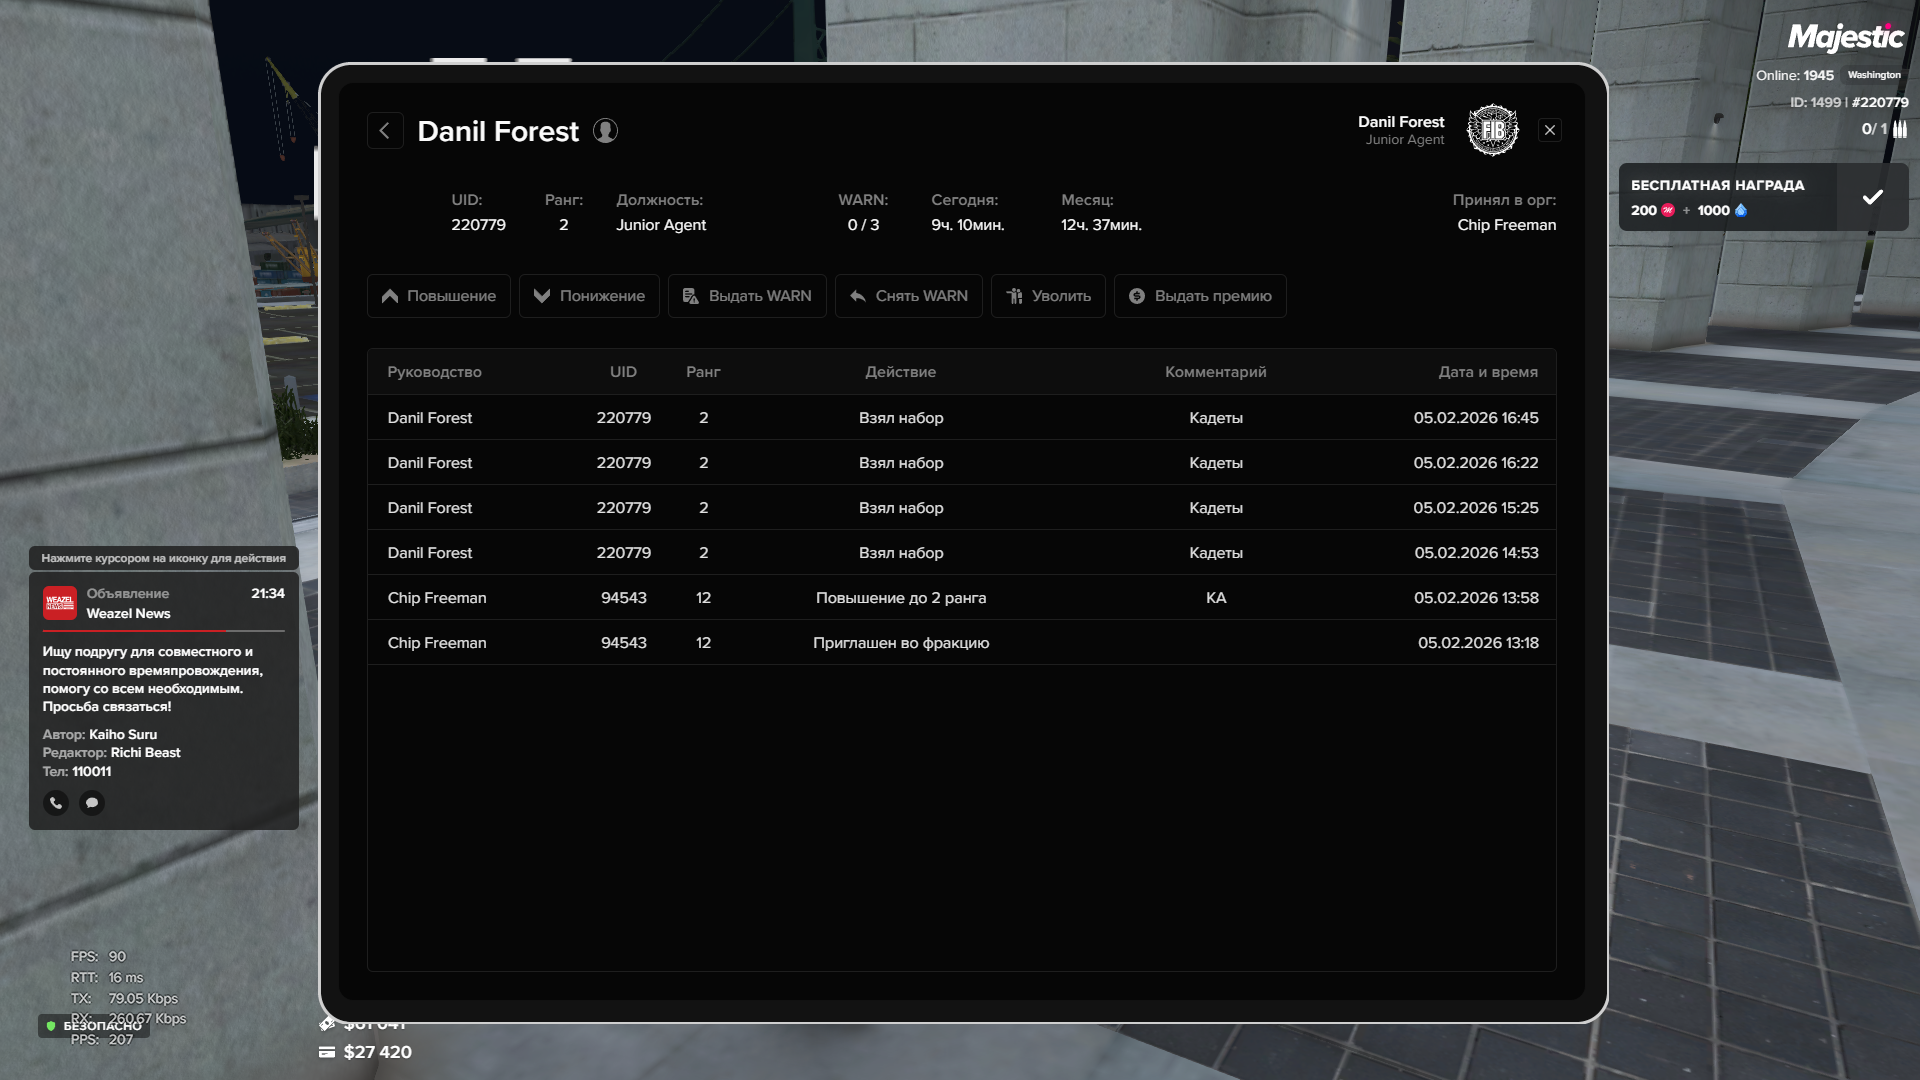Select the 16:45 Взял набор log entry

pyautogui.click(x=900, y=418)
